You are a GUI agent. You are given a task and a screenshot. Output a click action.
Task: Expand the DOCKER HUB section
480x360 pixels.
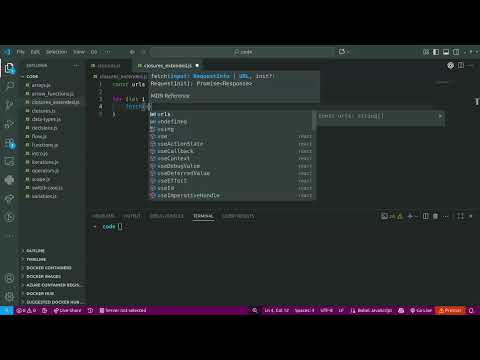[40, 294]
